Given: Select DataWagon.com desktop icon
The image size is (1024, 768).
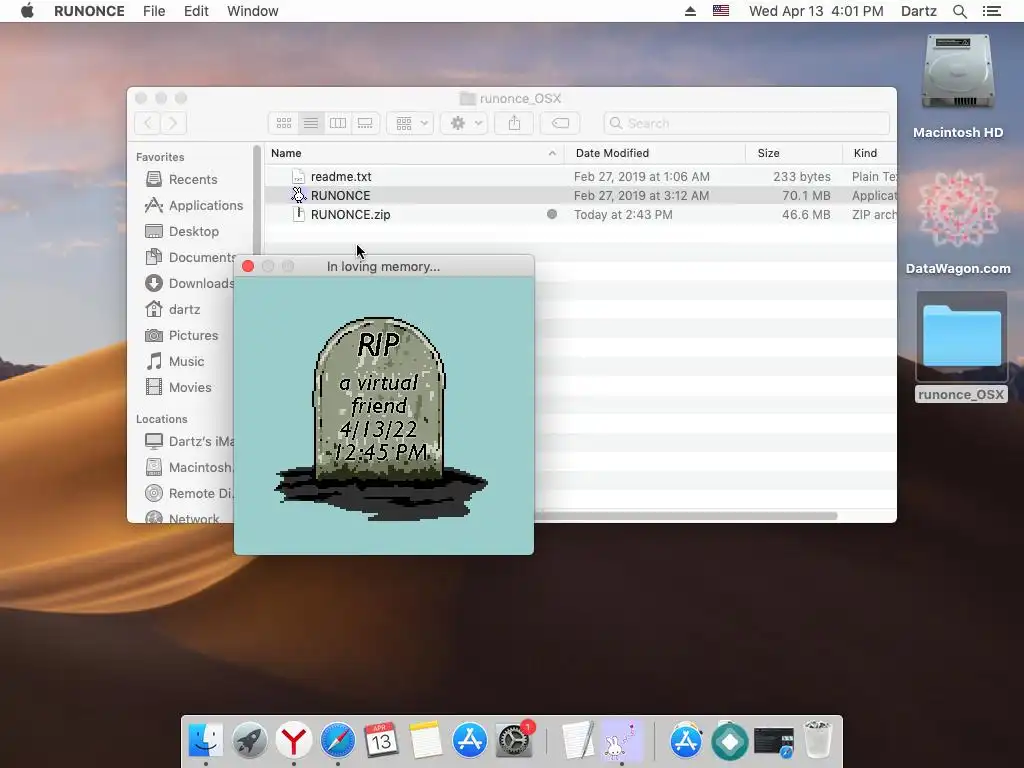Looking at the screenshot, I should (958, 222).
